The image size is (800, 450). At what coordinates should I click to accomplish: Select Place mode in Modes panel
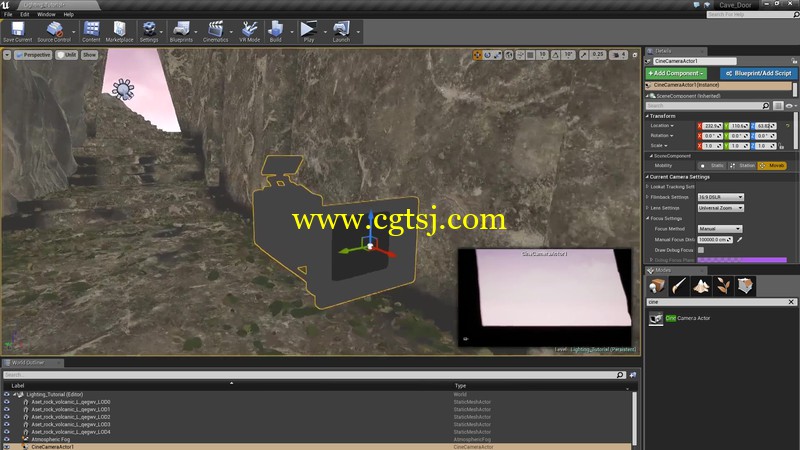tap(657, 286)
